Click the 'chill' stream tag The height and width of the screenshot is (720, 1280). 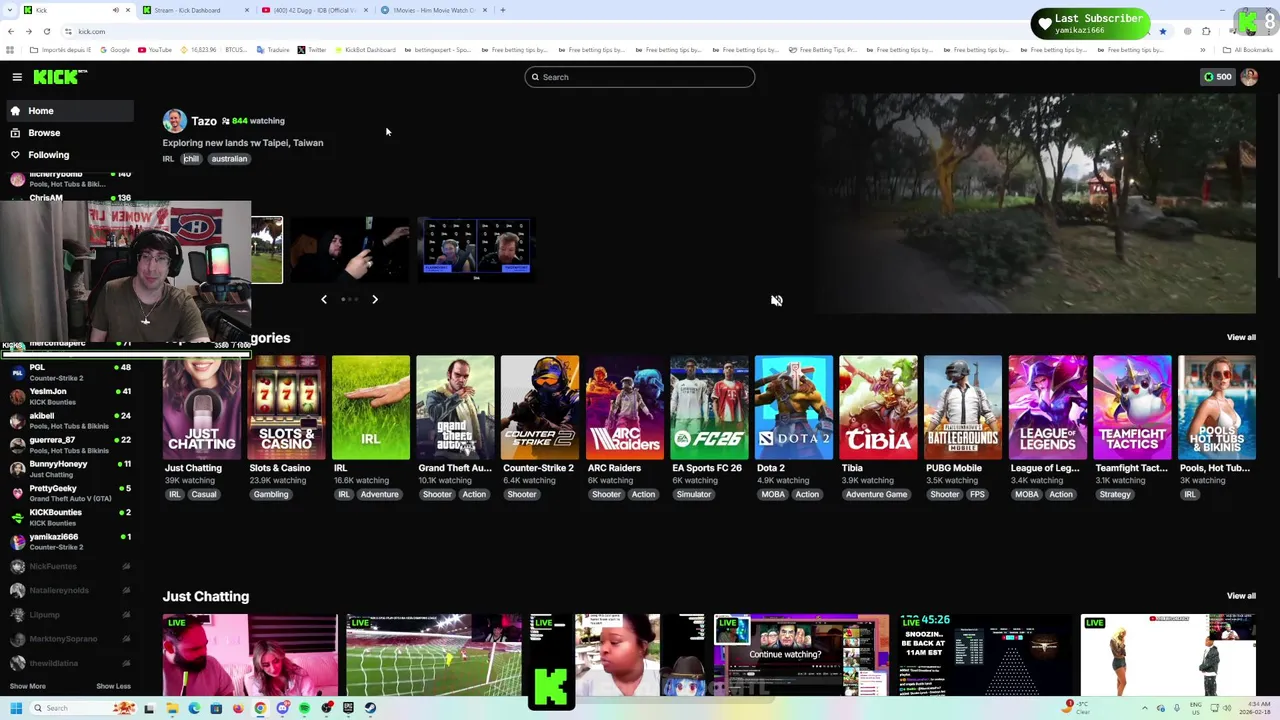pyautogui.click(x=191, y=159)
